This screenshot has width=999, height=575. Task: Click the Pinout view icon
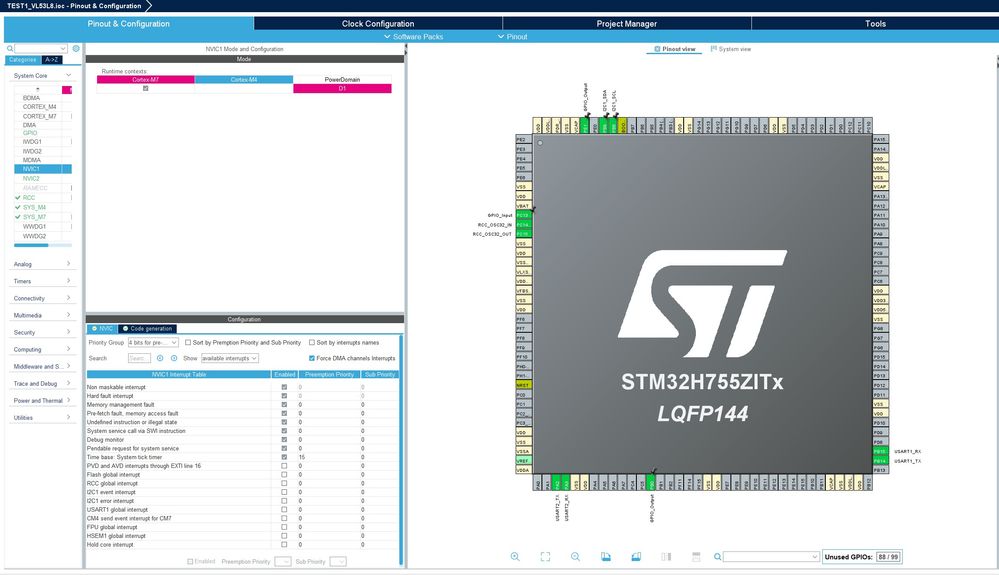(658, 49)
